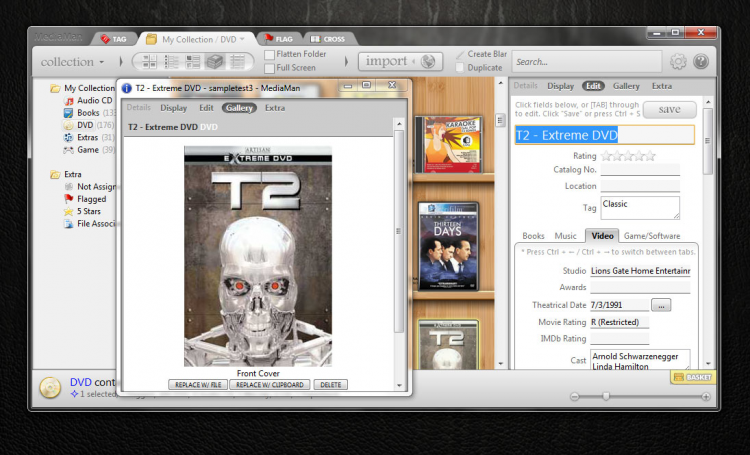Switch to Books field tab
Screen dimensions: 750x455
pyautogui.click(x=533, y=236)
